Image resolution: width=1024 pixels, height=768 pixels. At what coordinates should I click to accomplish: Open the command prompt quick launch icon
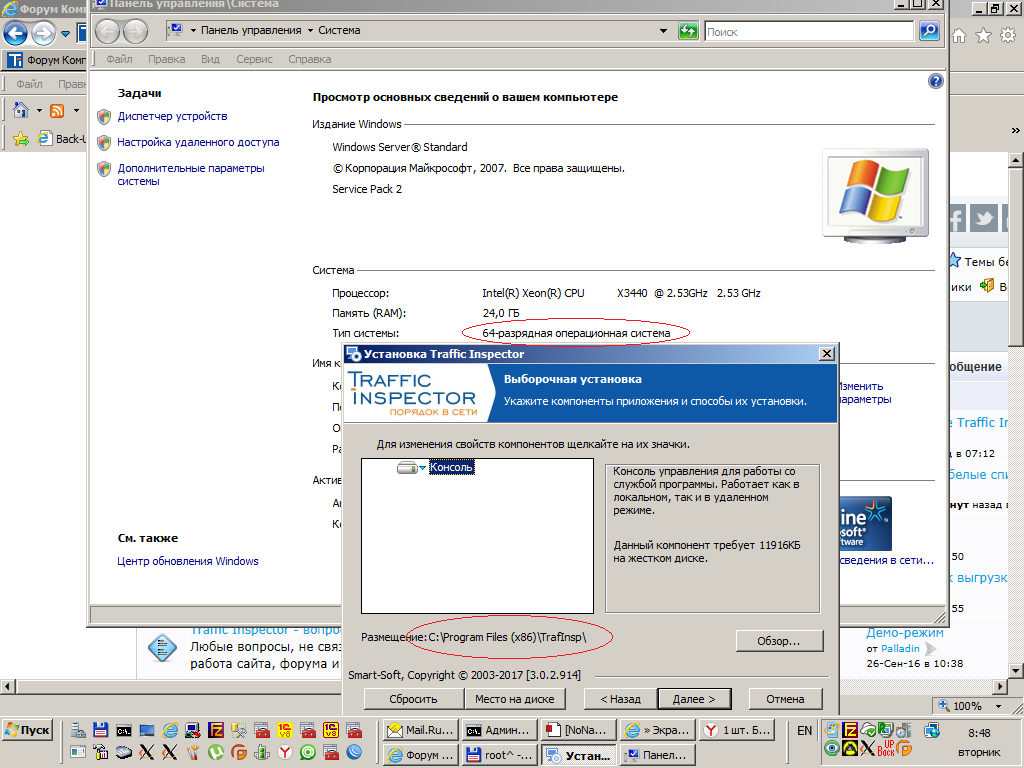point(123,730)
